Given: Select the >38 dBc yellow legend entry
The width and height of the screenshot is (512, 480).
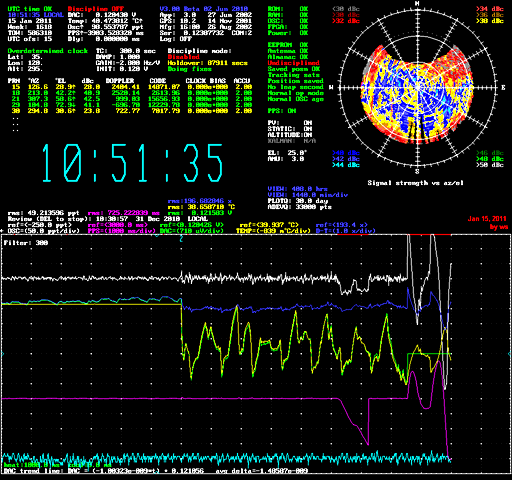Looking at the screenshot, I should coord(490,21).
